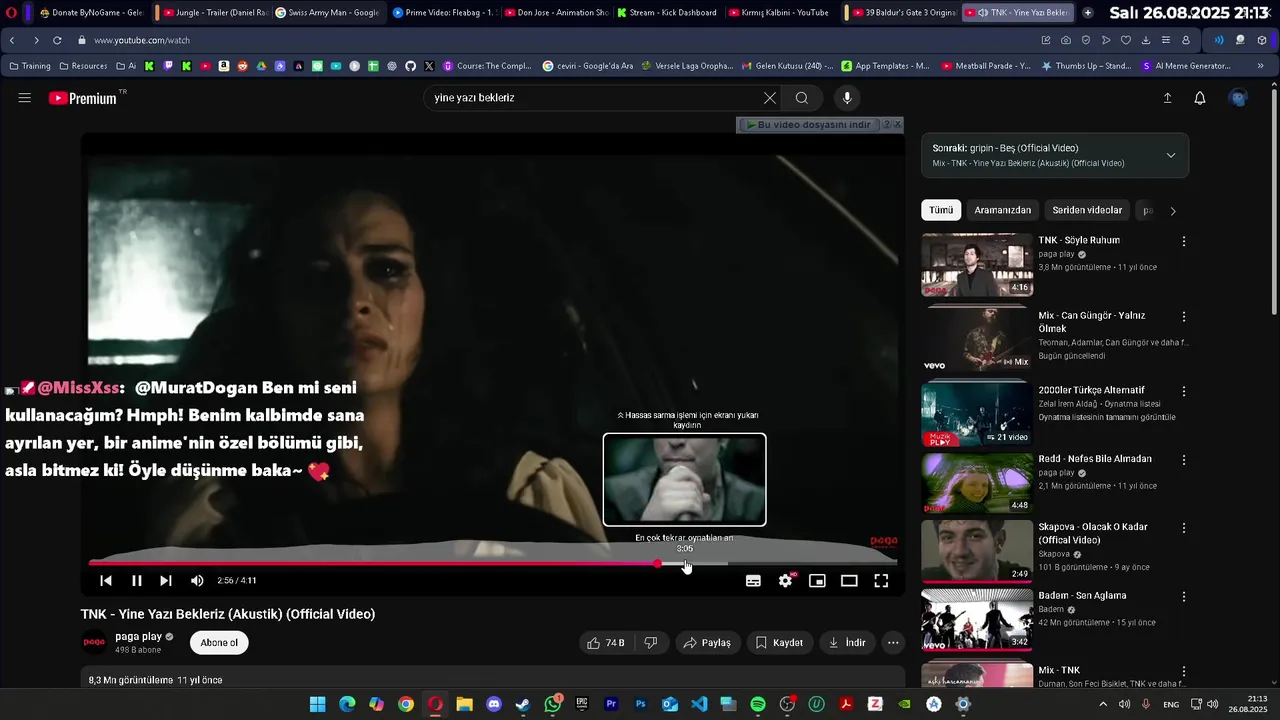The height and width of the screenshot is (720, 1280).
Task: Enter full screen mode
Action: [x=881, y=580]
